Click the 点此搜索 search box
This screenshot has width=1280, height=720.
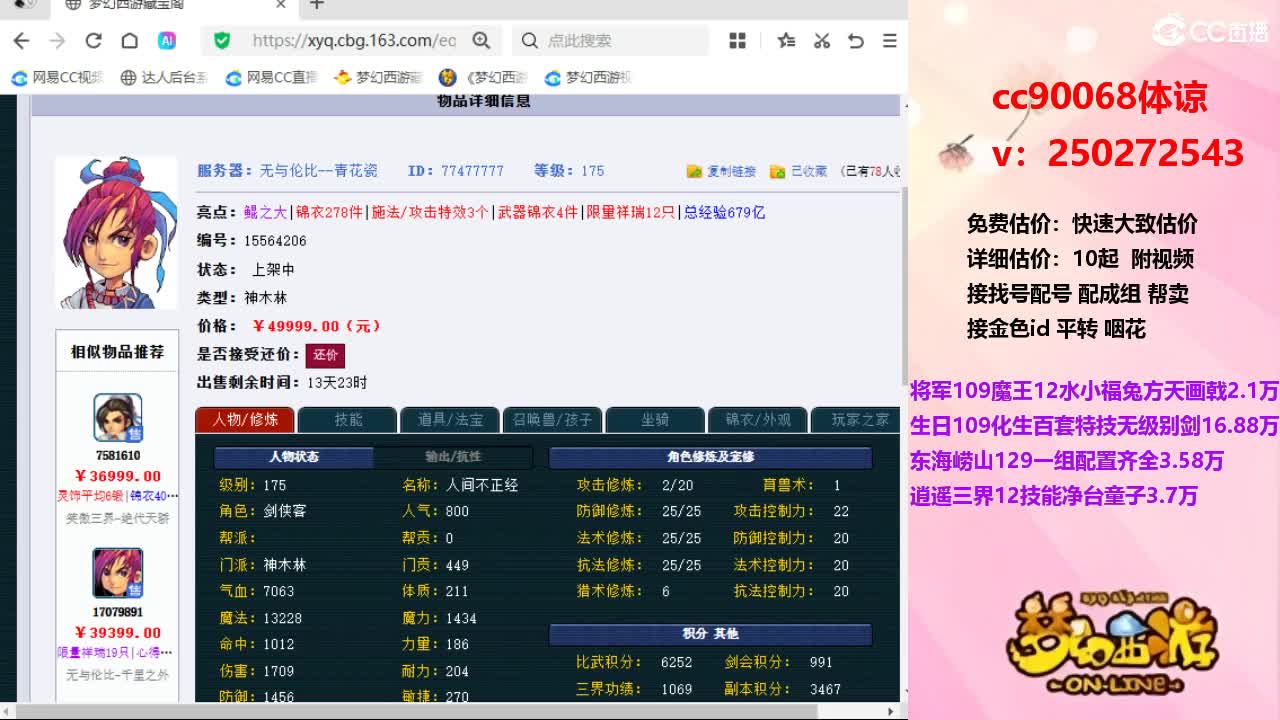coord(610,41)
